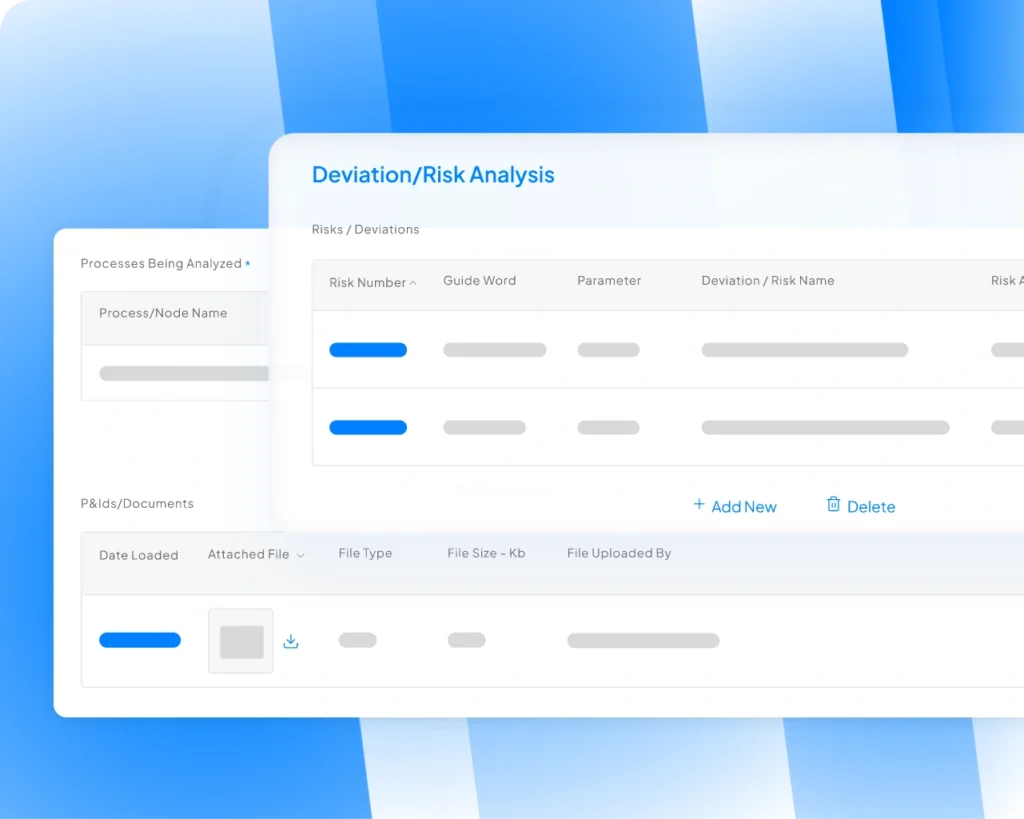Screen dimensions: 1024x819
Task: Select the Parameter column header
Action: (609, 281)
